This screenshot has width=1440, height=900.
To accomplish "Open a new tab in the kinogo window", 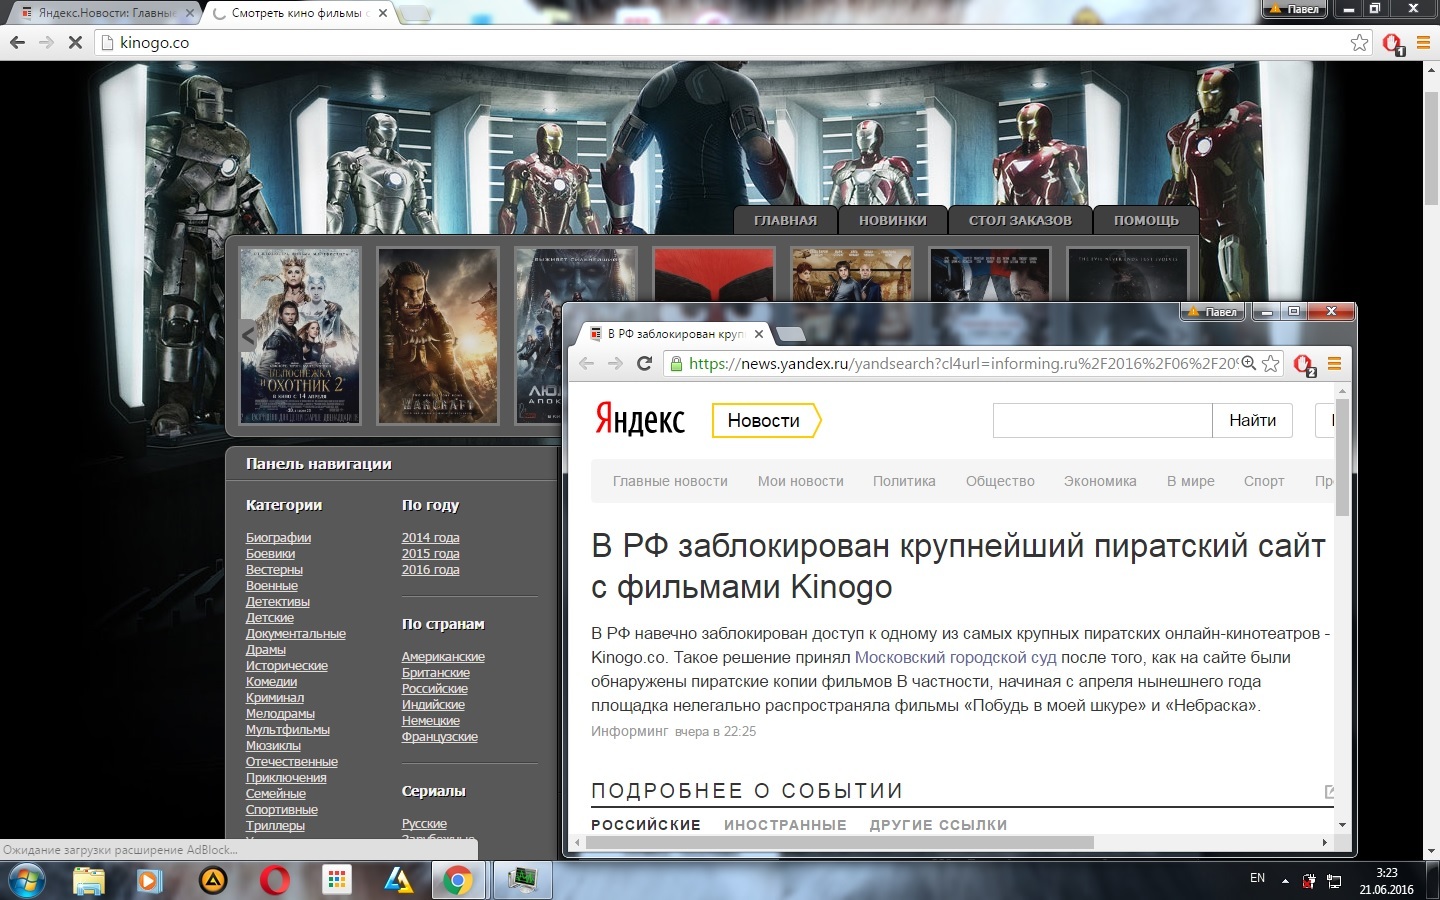I will click(x=415, y=14).
